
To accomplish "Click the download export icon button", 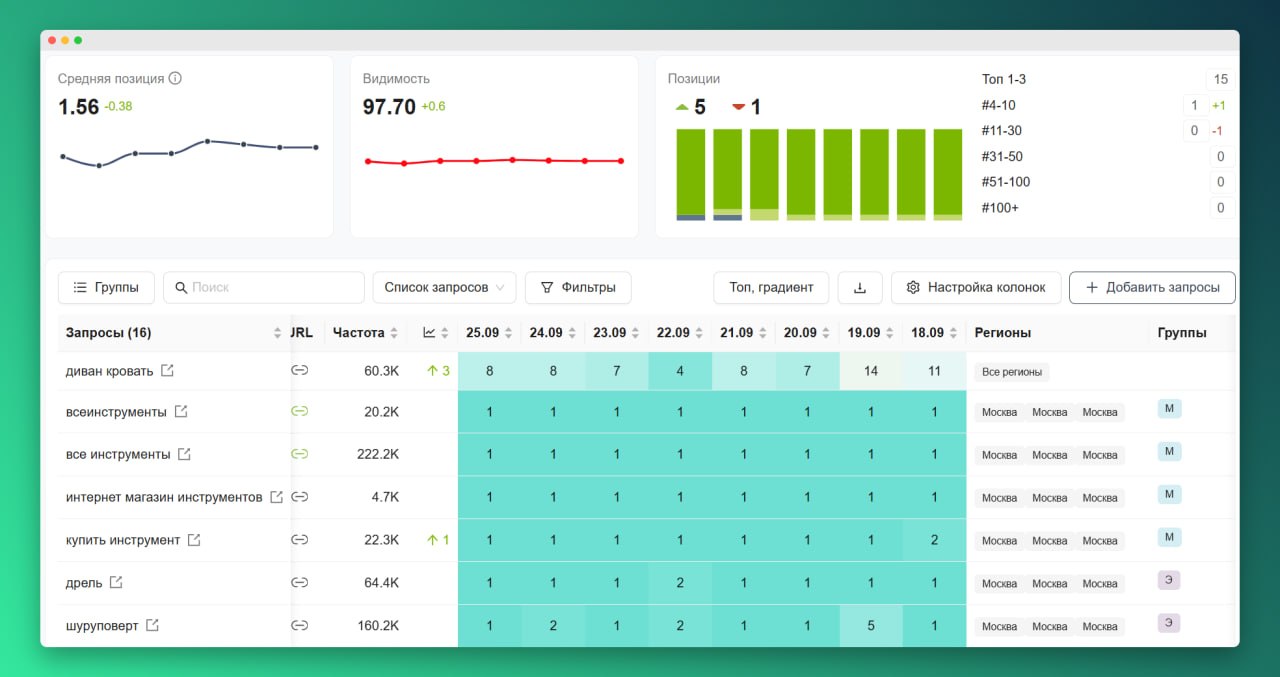I will pos(860,288).
